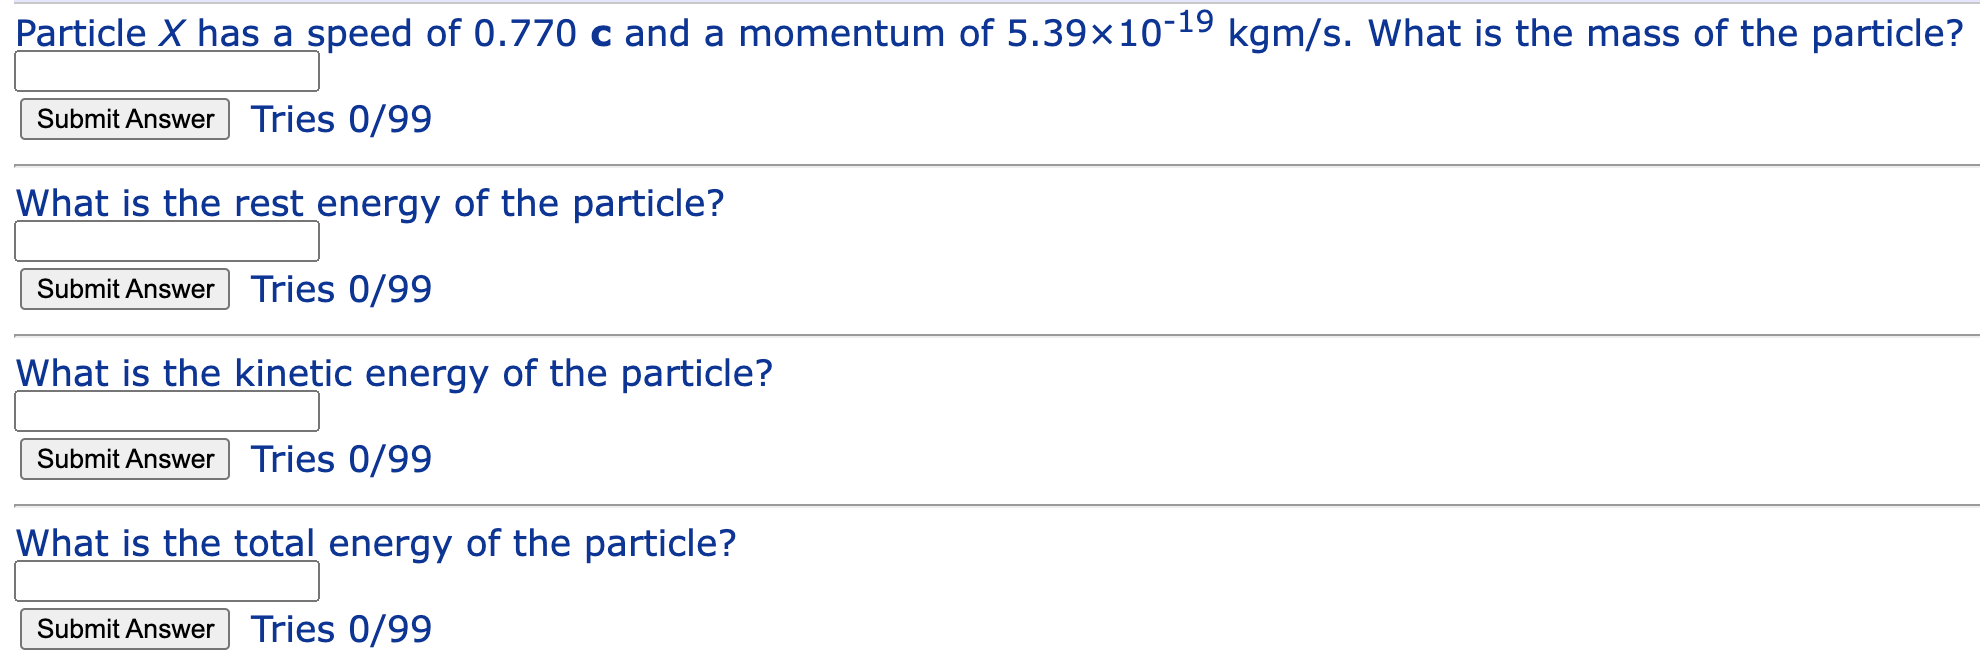Screen dimensions: 1980x664
Task: Click 'Tries 0/99' beside the mass question
Action: 340,119
